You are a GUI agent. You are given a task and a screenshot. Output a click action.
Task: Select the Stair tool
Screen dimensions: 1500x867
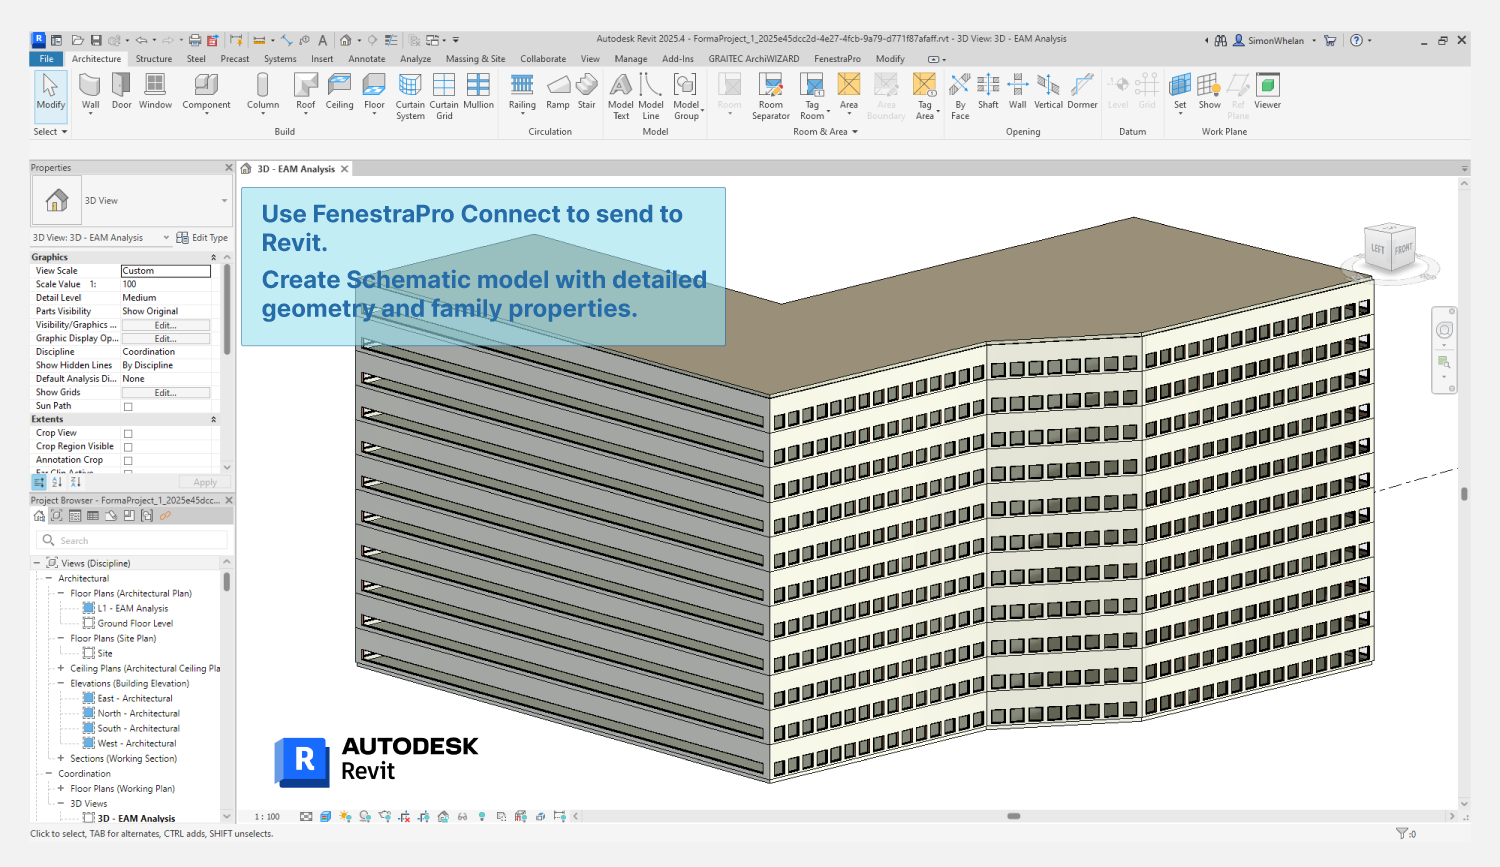tap(587, 92)
